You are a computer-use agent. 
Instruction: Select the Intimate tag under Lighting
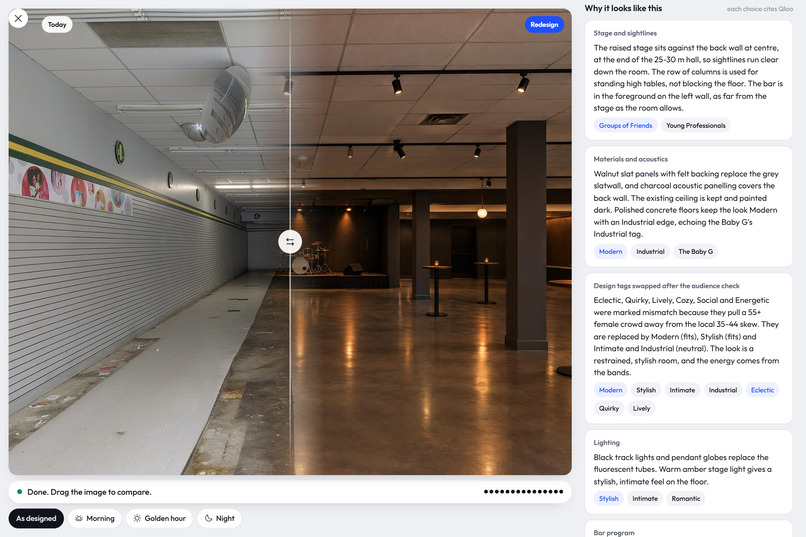pyautogui.click(x=645, y=498)
